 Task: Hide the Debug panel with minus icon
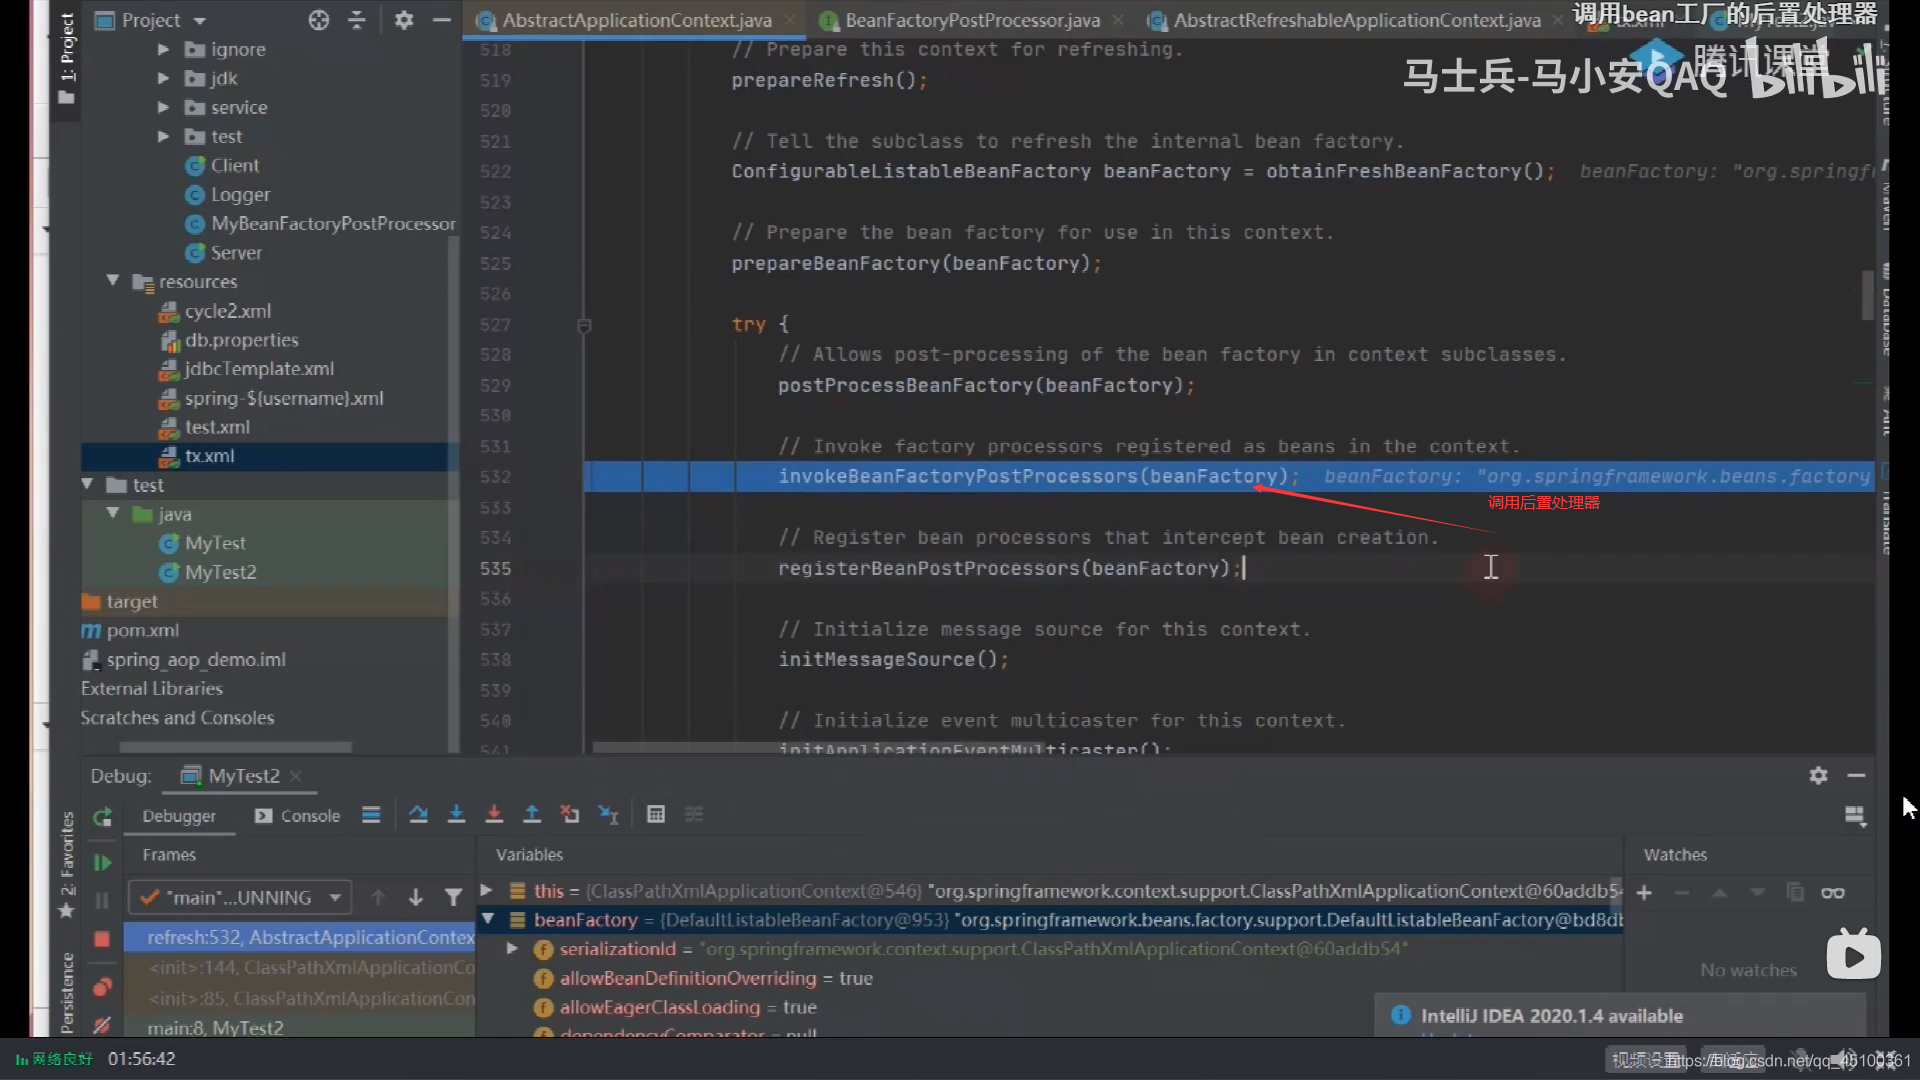(x=1856, y=775)
